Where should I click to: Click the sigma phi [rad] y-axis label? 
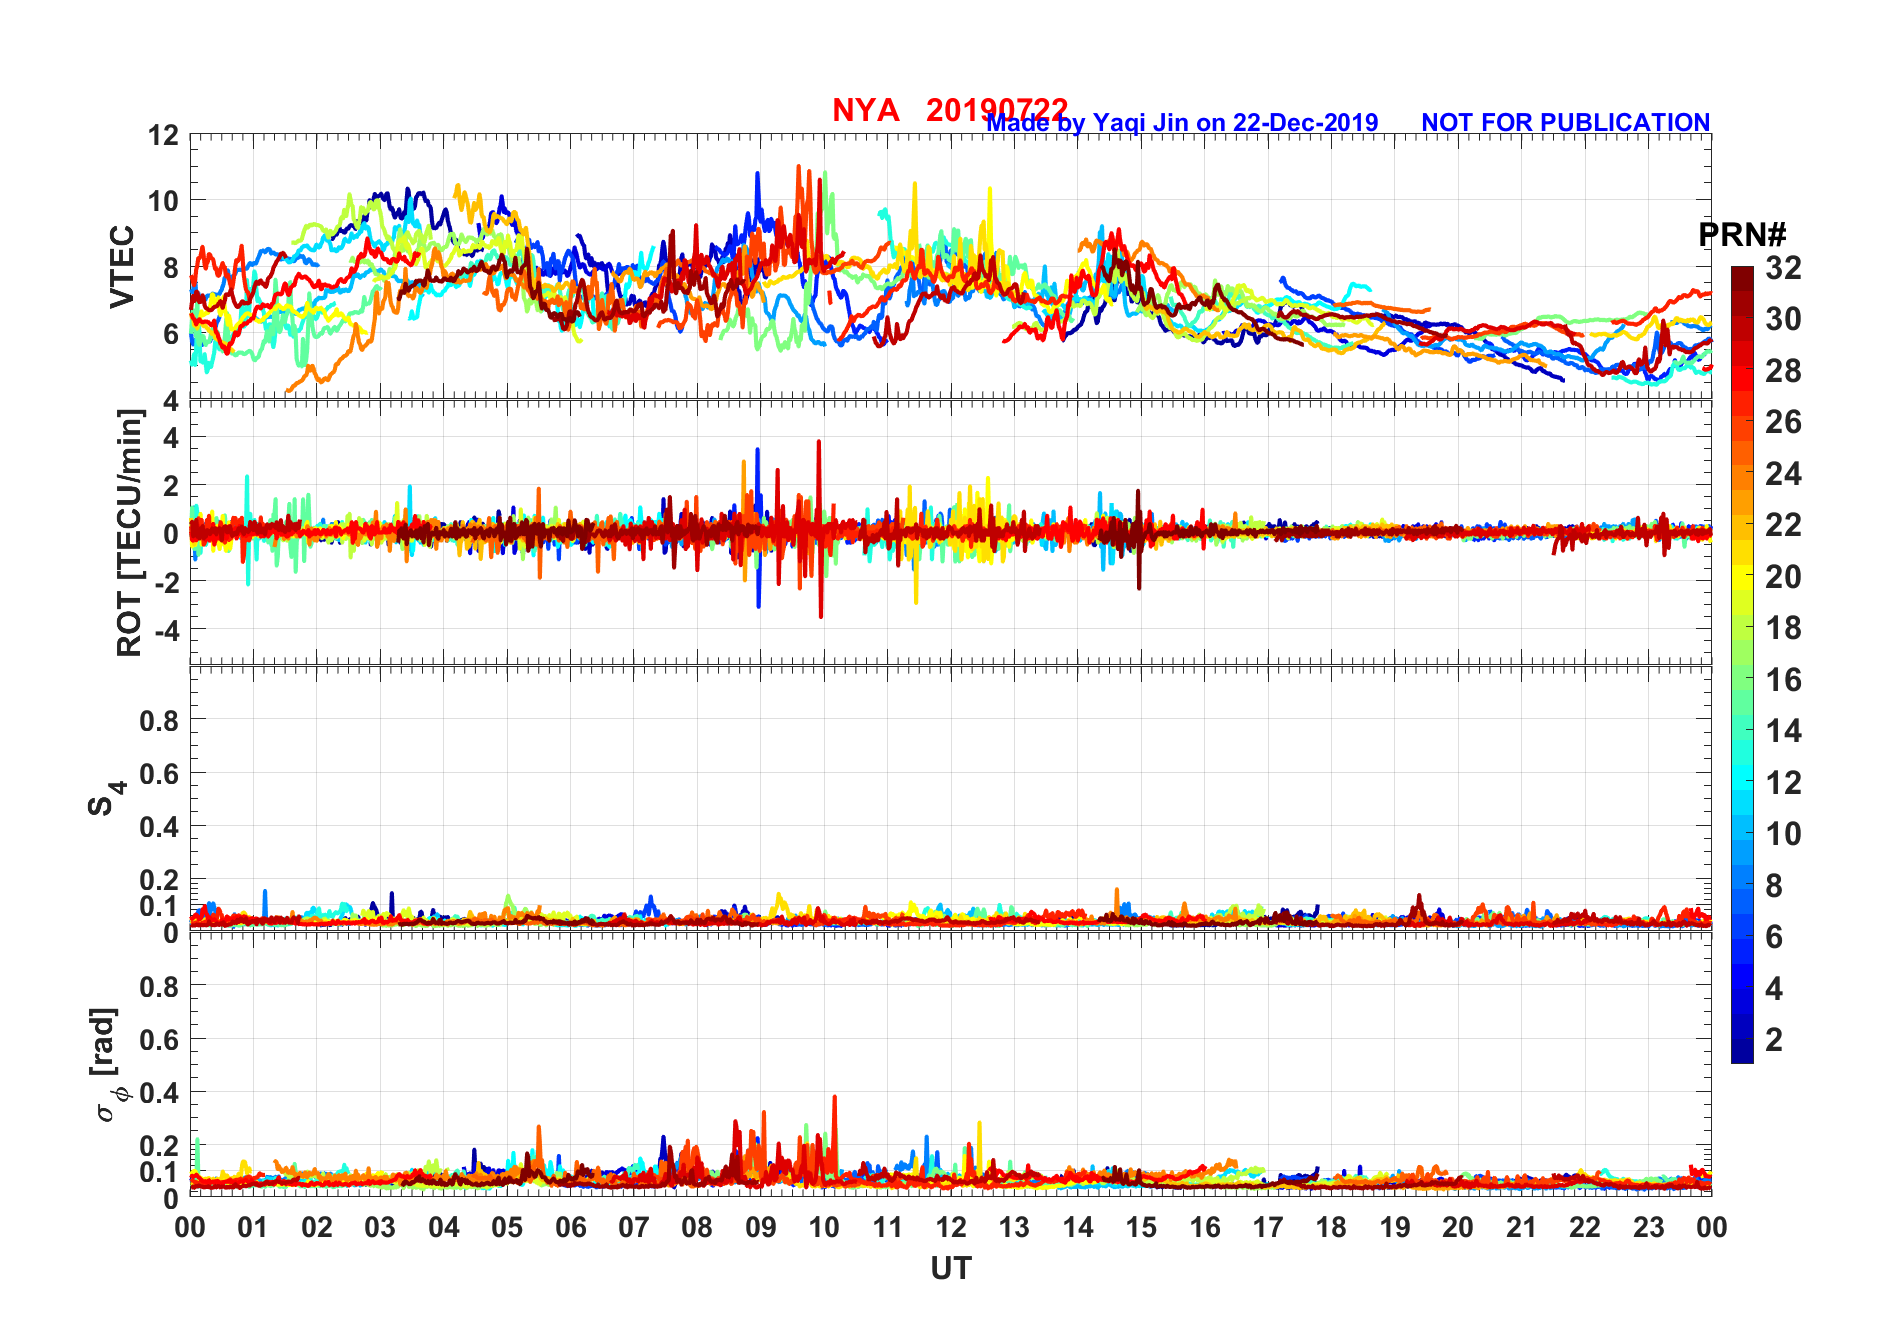(106, 1064)
